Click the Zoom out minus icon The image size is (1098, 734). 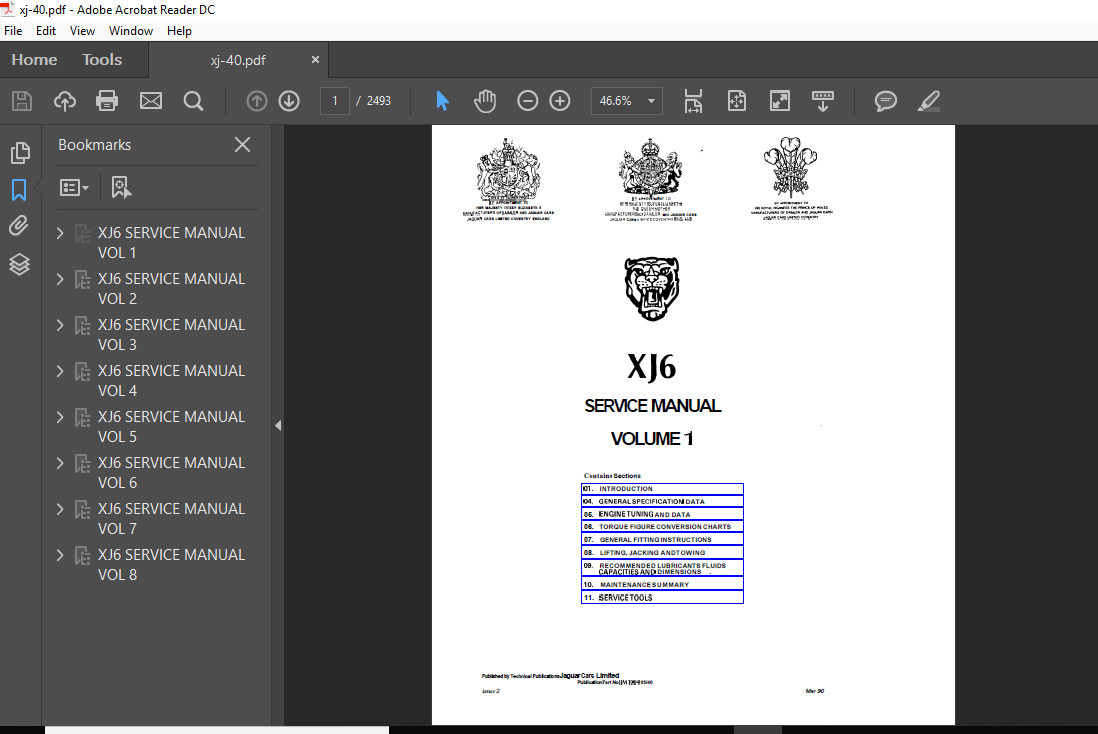click(x=527, y=101)
